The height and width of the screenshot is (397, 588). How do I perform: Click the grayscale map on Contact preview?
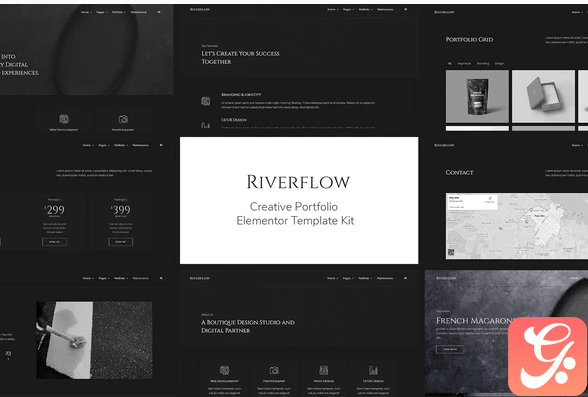coord(517,226)
